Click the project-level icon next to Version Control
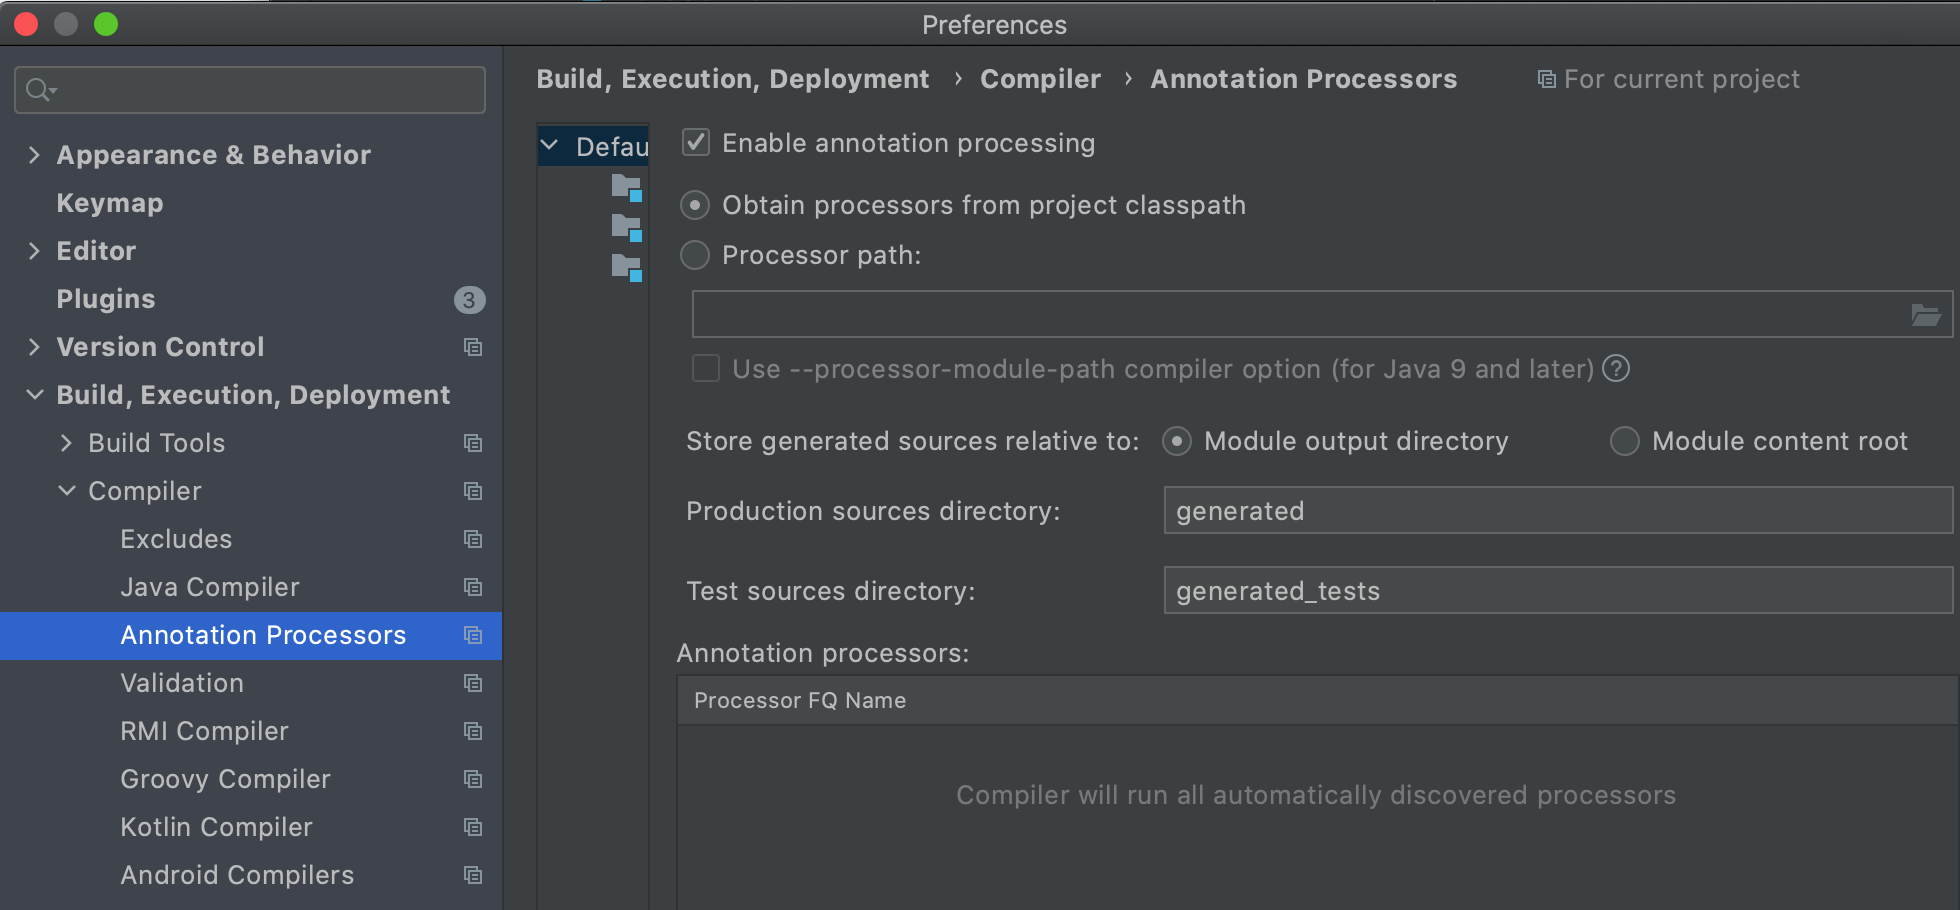This screenshot has height=910, width=1960. pyautogui.click(x=473, y=347)
